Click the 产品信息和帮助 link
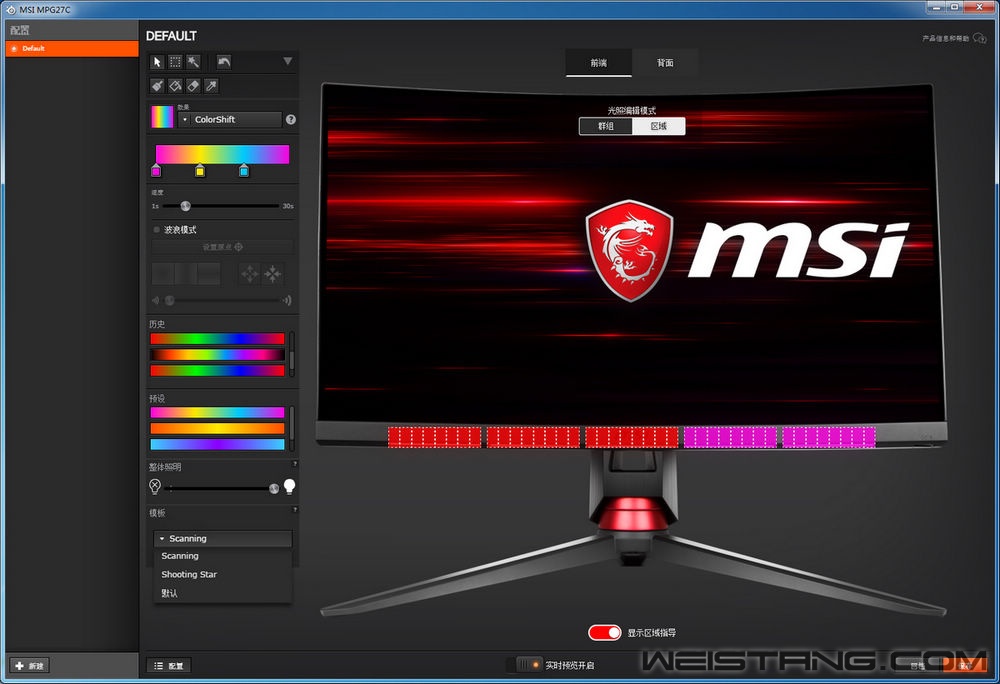The height and width of the screenshot is (684, 1000). coord(945,39)
